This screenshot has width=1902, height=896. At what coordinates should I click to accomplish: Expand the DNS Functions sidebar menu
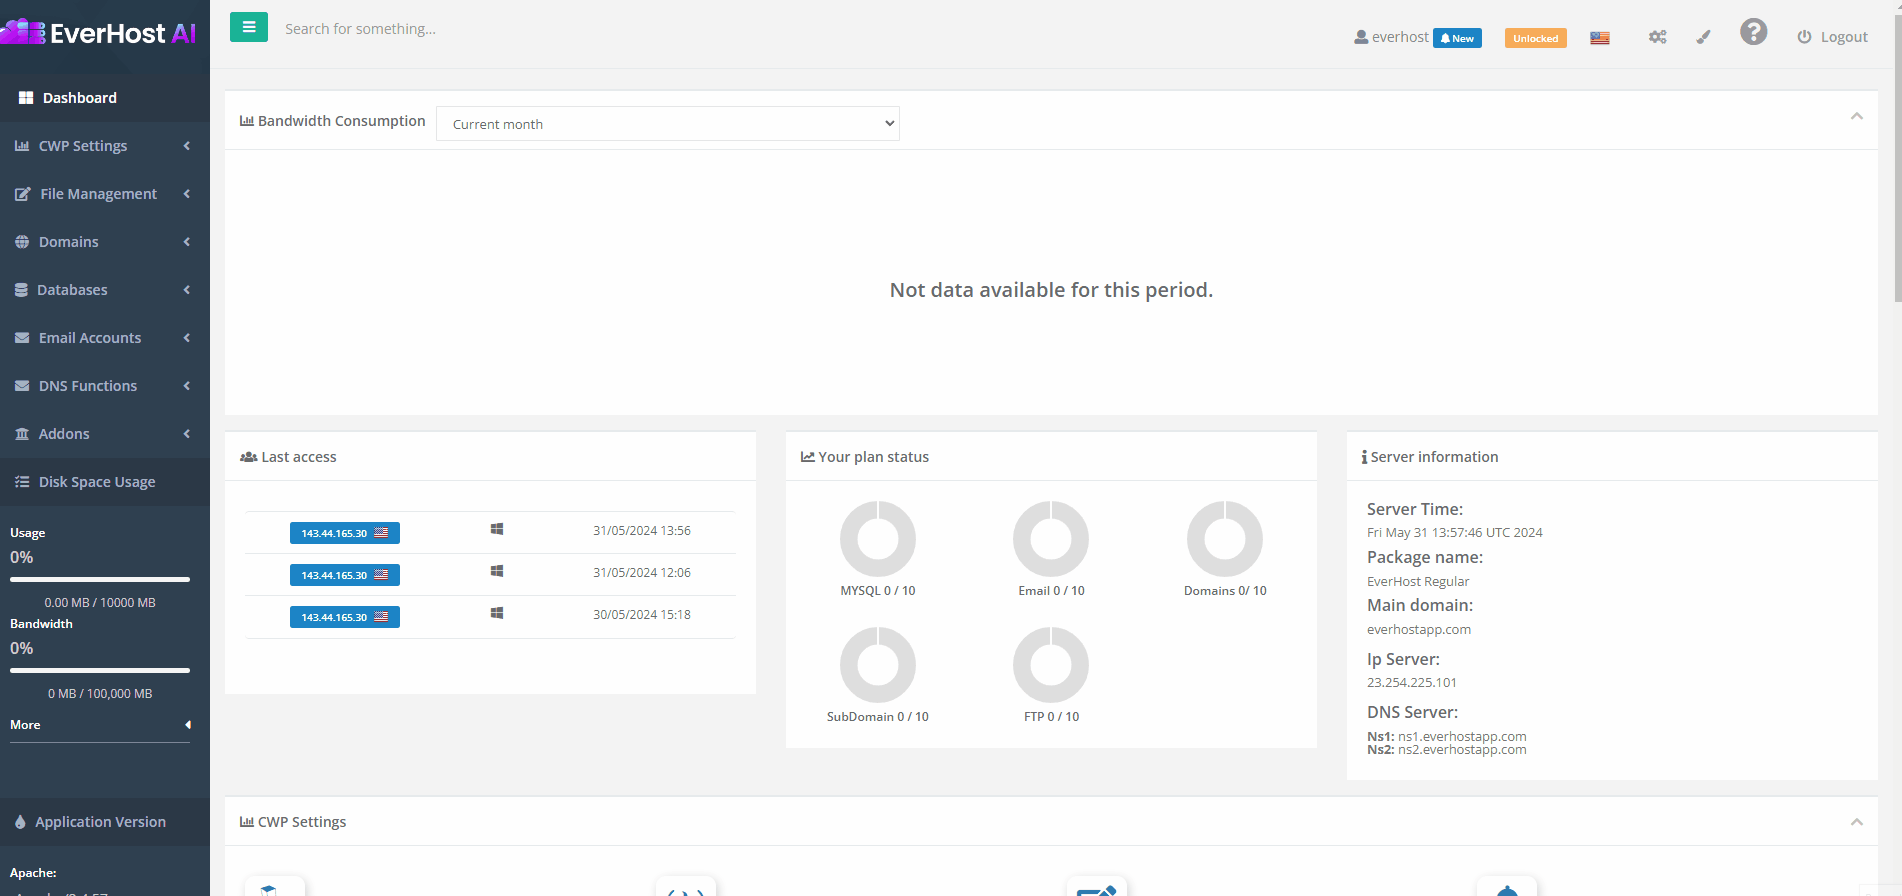(x=105, y=386)
